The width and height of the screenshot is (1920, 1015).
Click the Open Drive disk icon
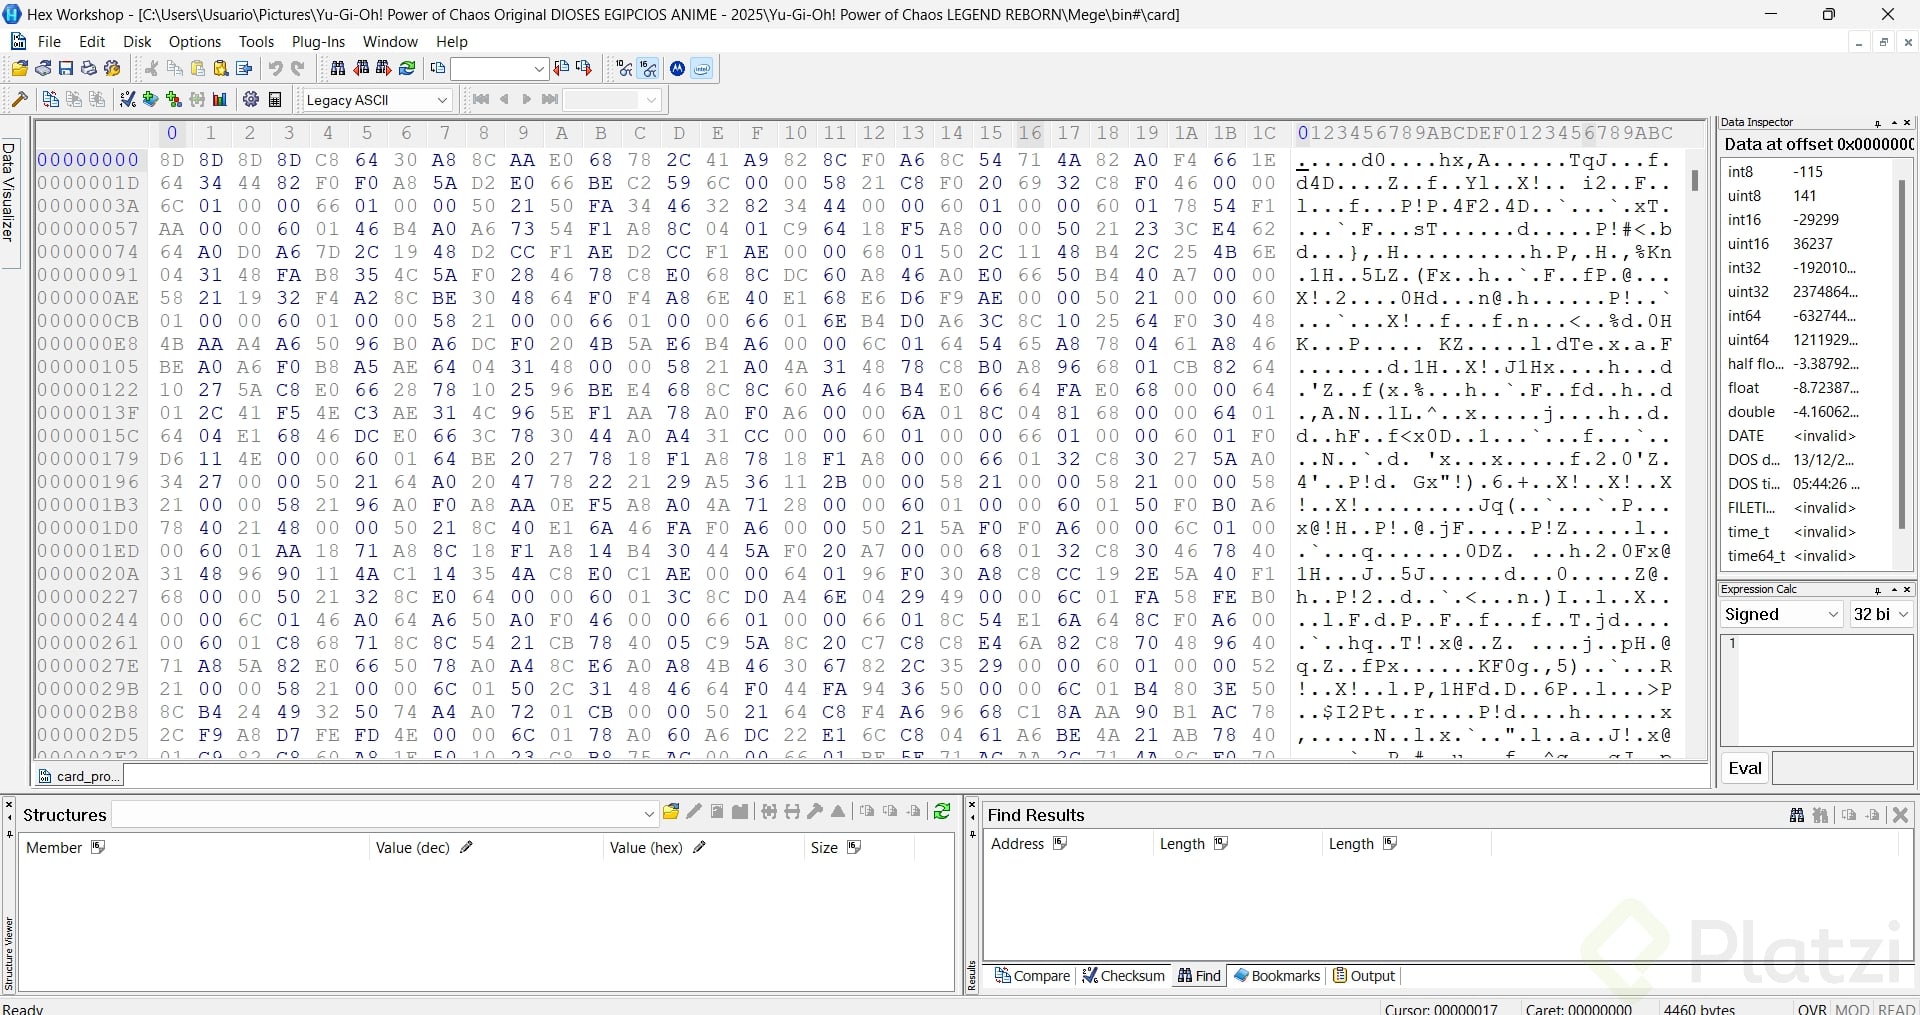coord(43,69)
